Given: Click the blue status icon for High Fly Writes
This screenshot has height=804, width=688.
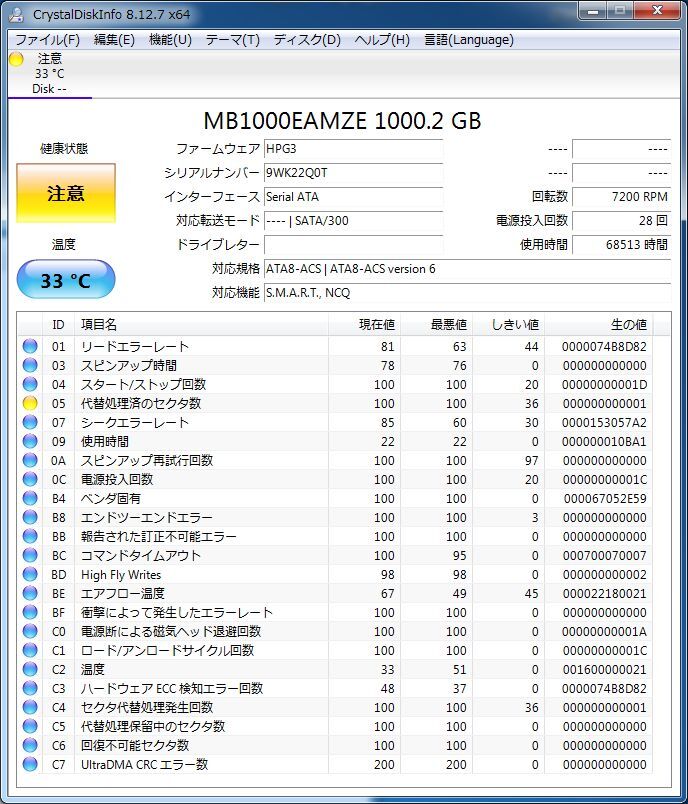Looking at the screenshot, I should (30, 574).
